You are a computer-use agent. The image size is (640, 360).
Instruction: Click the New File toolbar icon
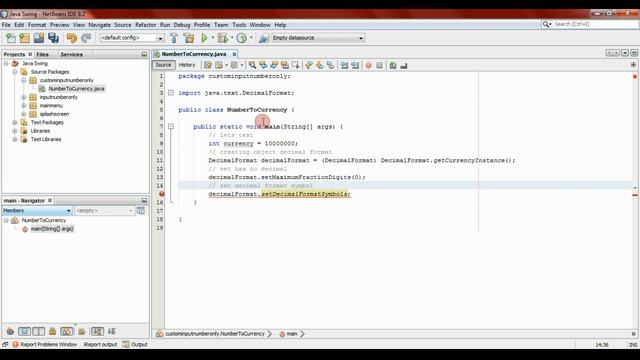click(11, 38)
